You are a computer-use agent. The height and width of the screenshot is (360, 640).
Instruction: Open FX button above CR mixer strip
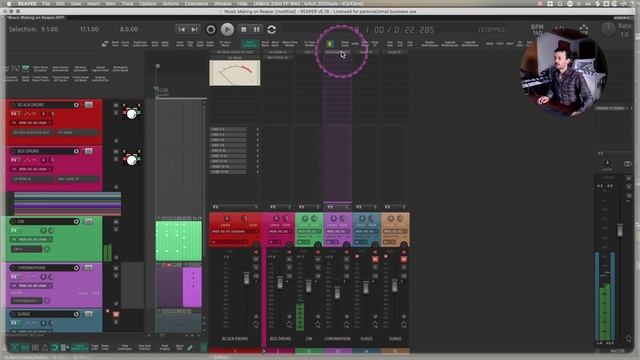(301, 207)
